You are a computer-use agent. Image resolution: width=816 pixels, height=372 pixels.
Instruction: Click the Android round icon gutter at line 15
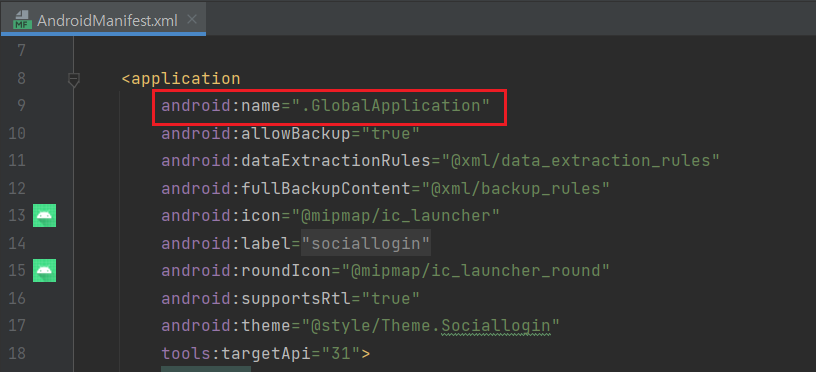point(45,271)
